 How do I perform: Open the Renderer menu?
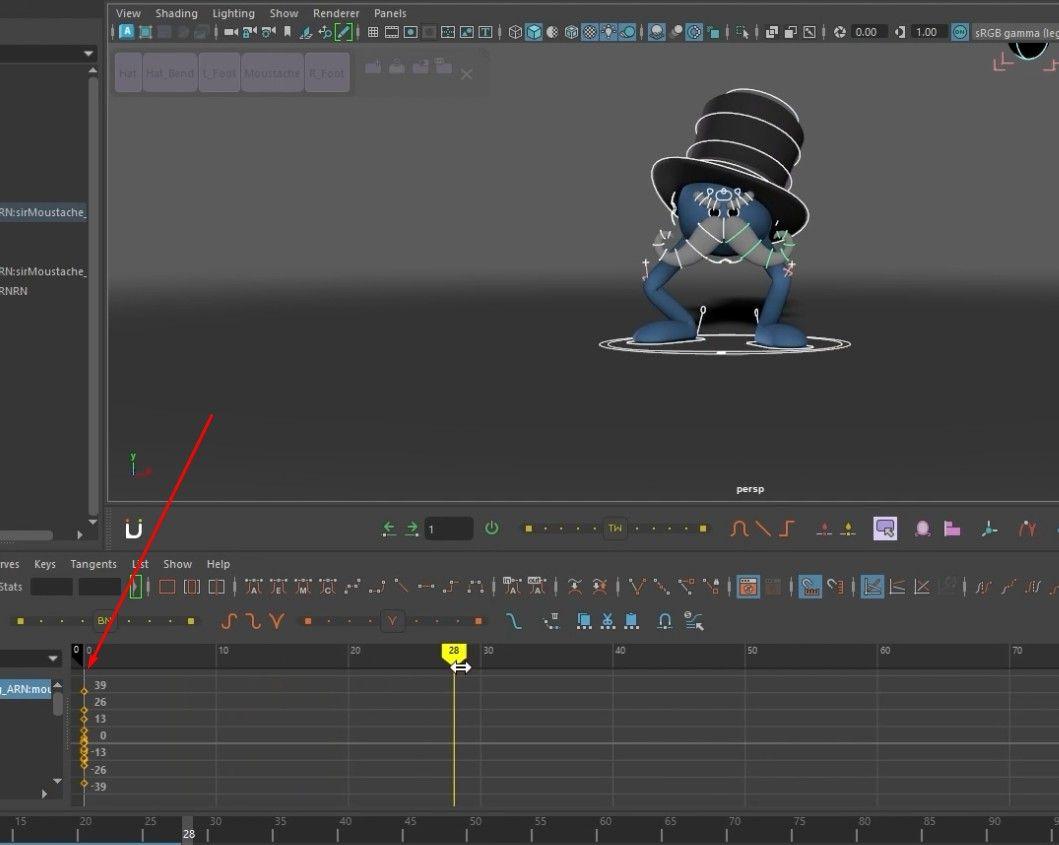336,13
